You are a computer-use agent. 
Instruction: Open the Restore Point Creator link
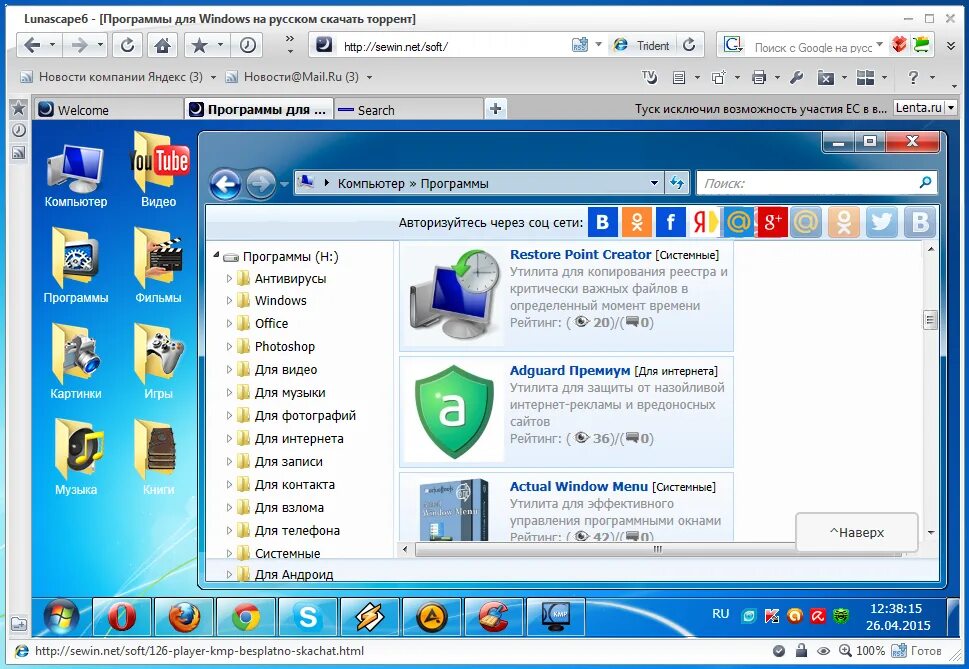point(580,254)
